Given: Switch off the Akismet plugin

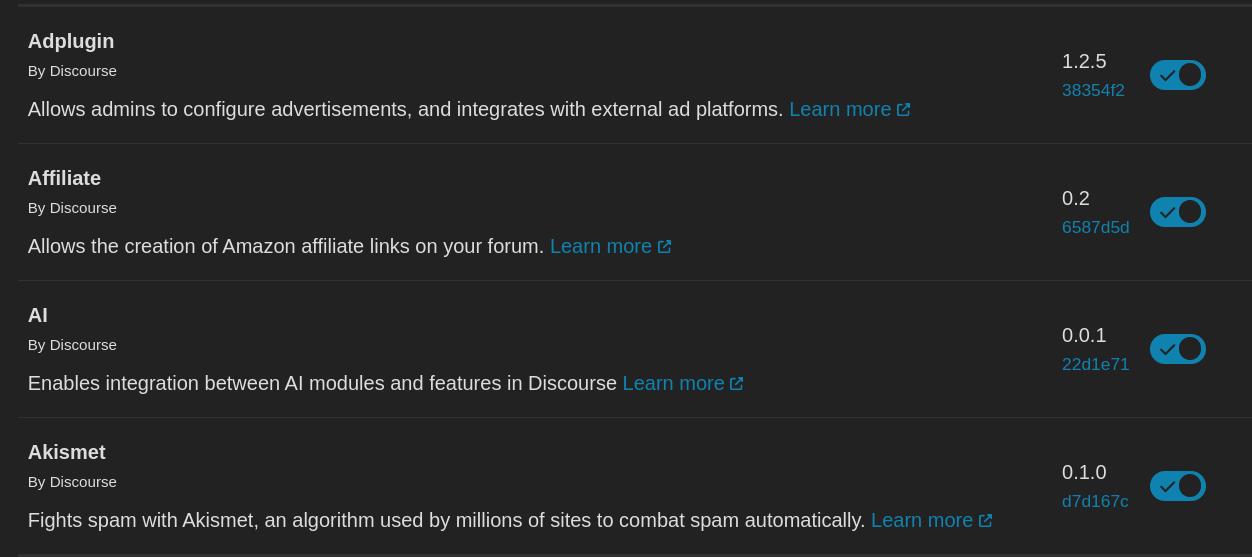Looking at the screenshot, I should (x=1178, y=486).
